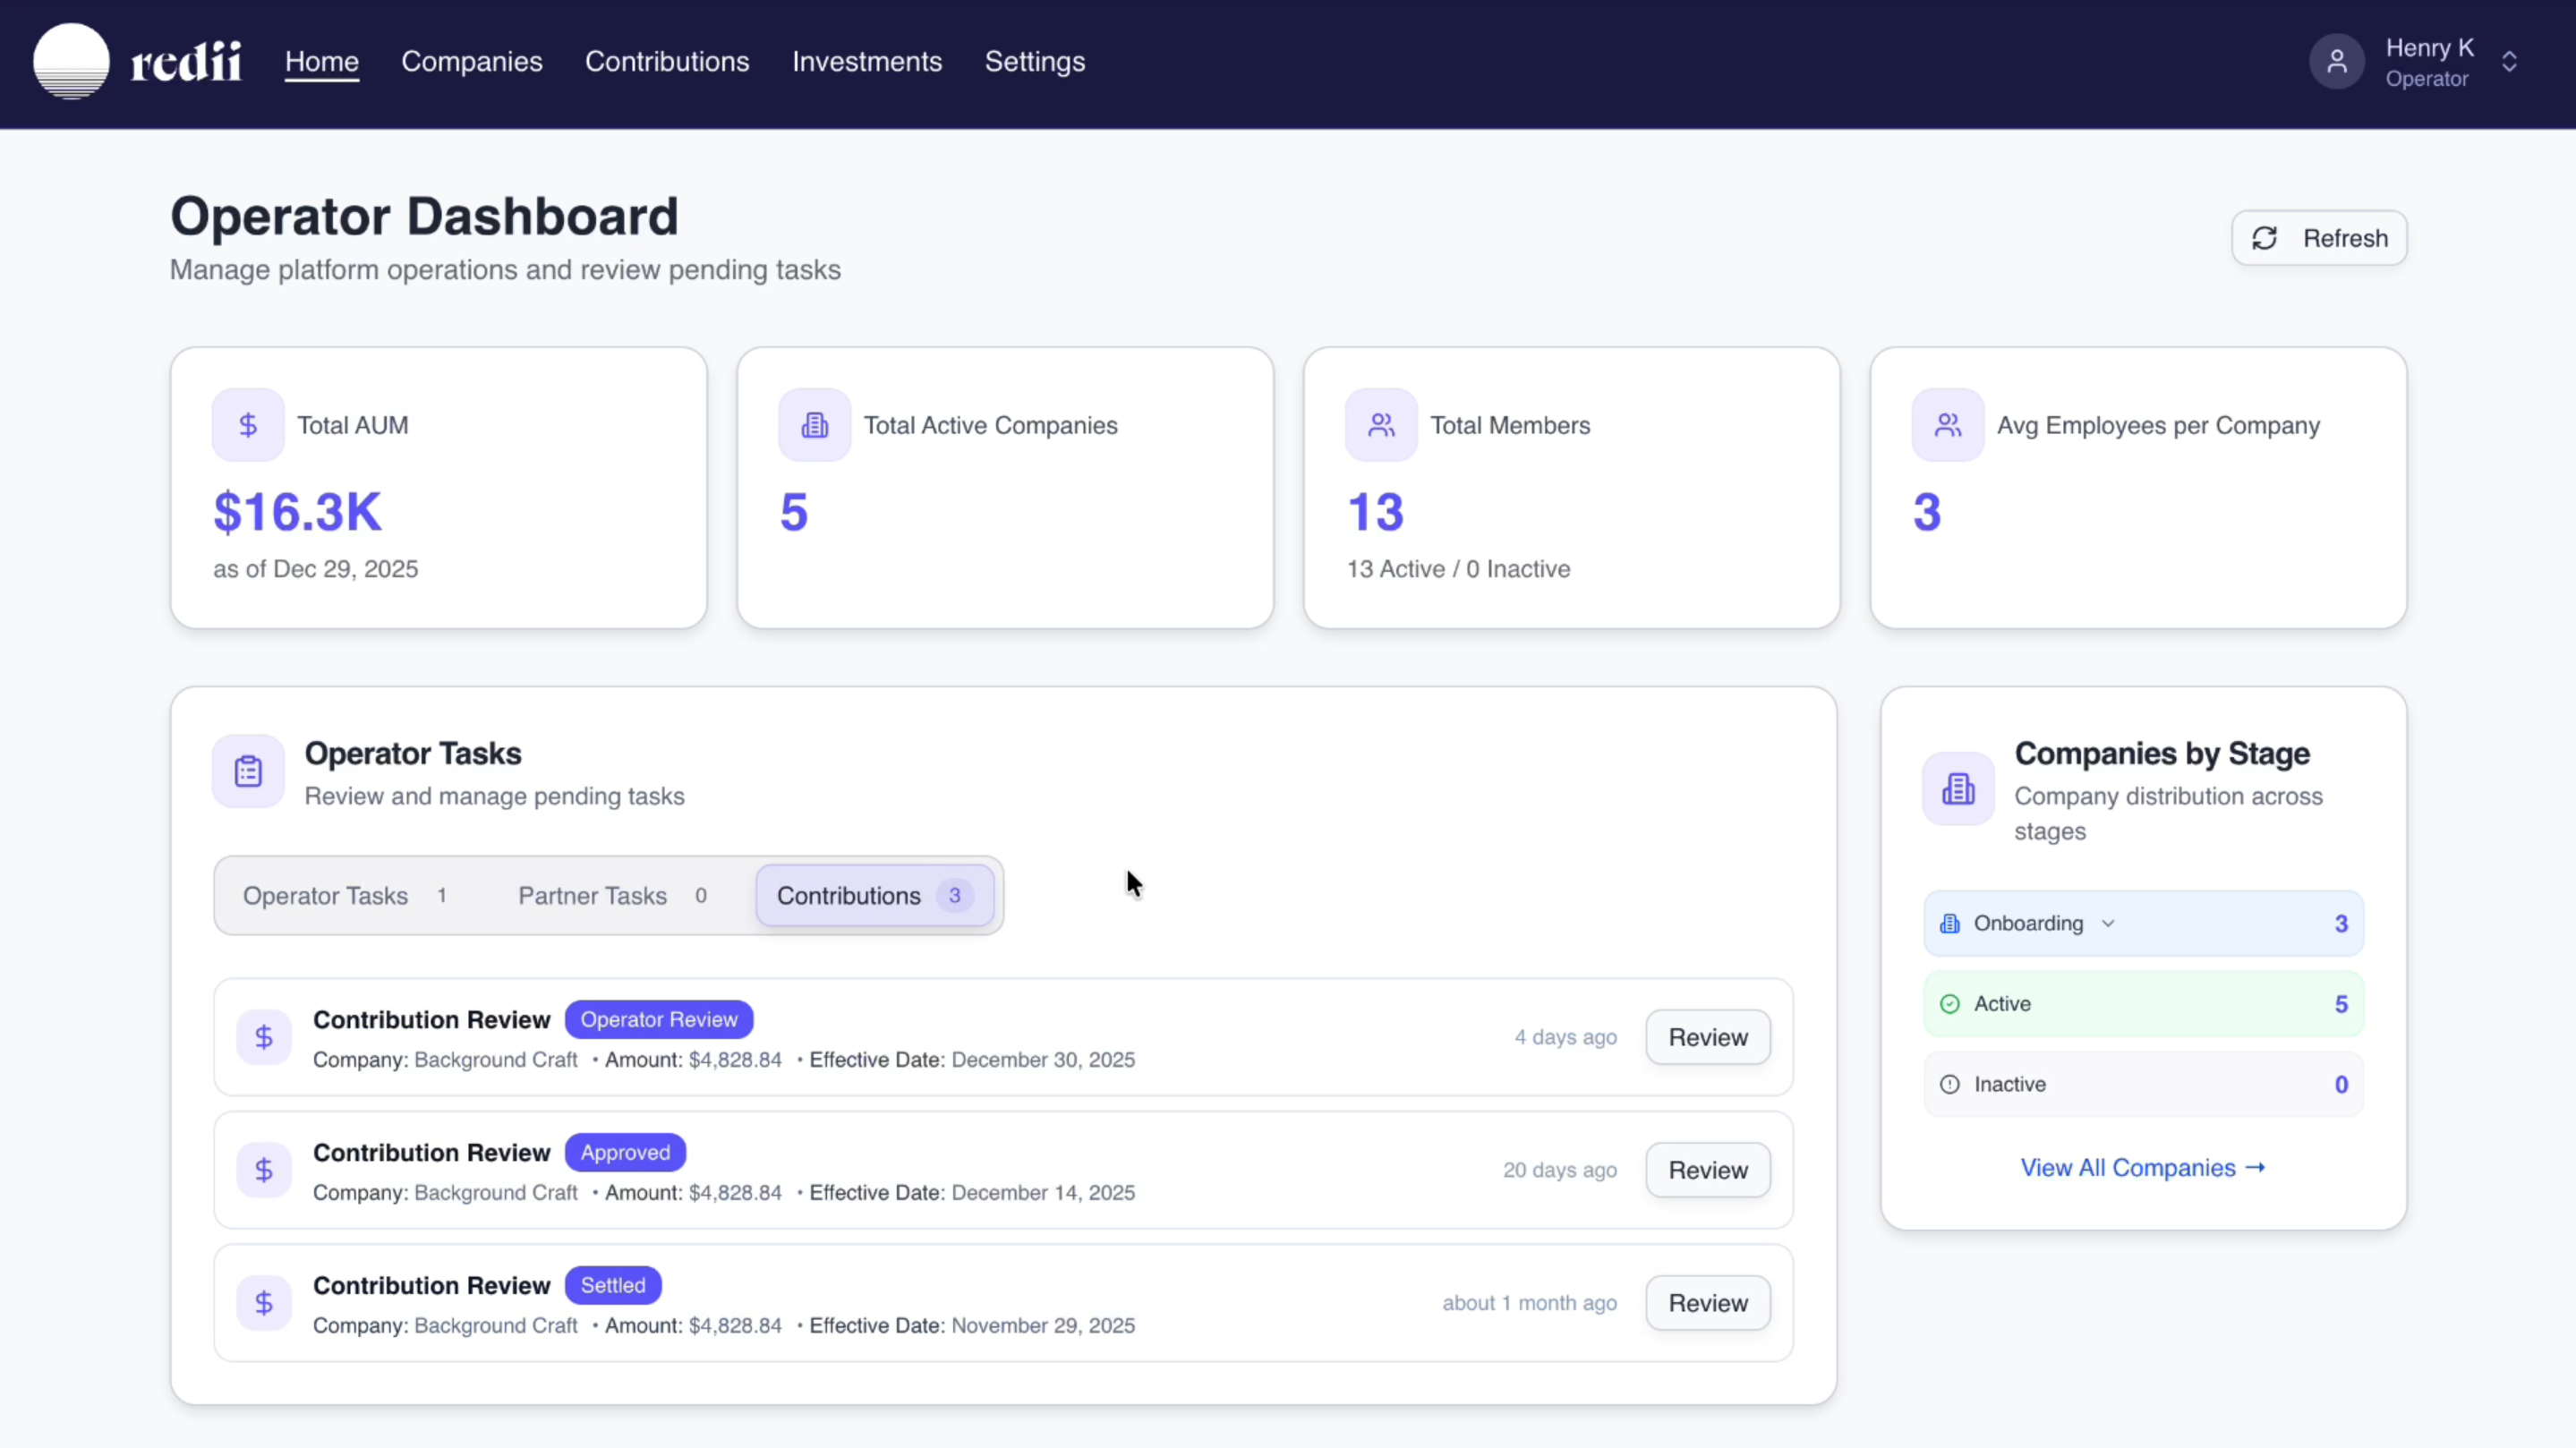
Task: Switch to the Operator Tasks tab
Action: [x=344, y=896]
